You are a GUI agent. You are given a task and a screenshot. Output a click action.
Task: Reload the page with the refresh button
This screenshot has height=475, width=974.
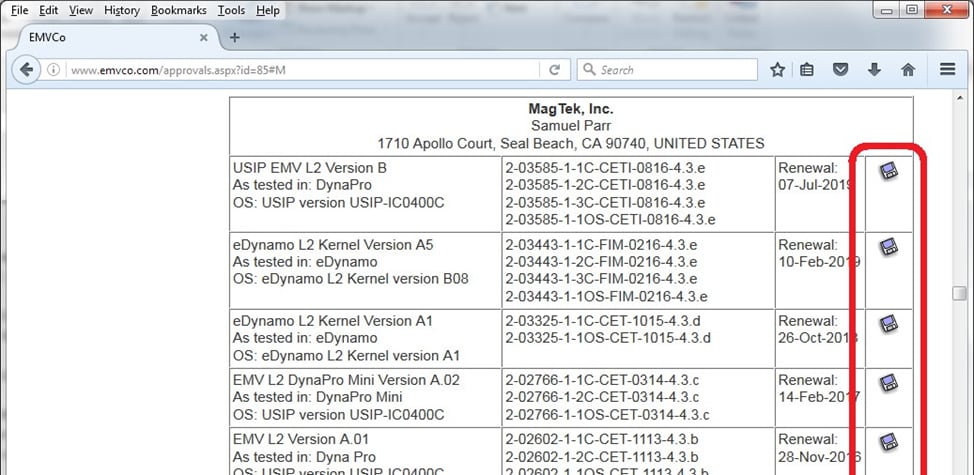pyautogui.click(x=555, y=70)
